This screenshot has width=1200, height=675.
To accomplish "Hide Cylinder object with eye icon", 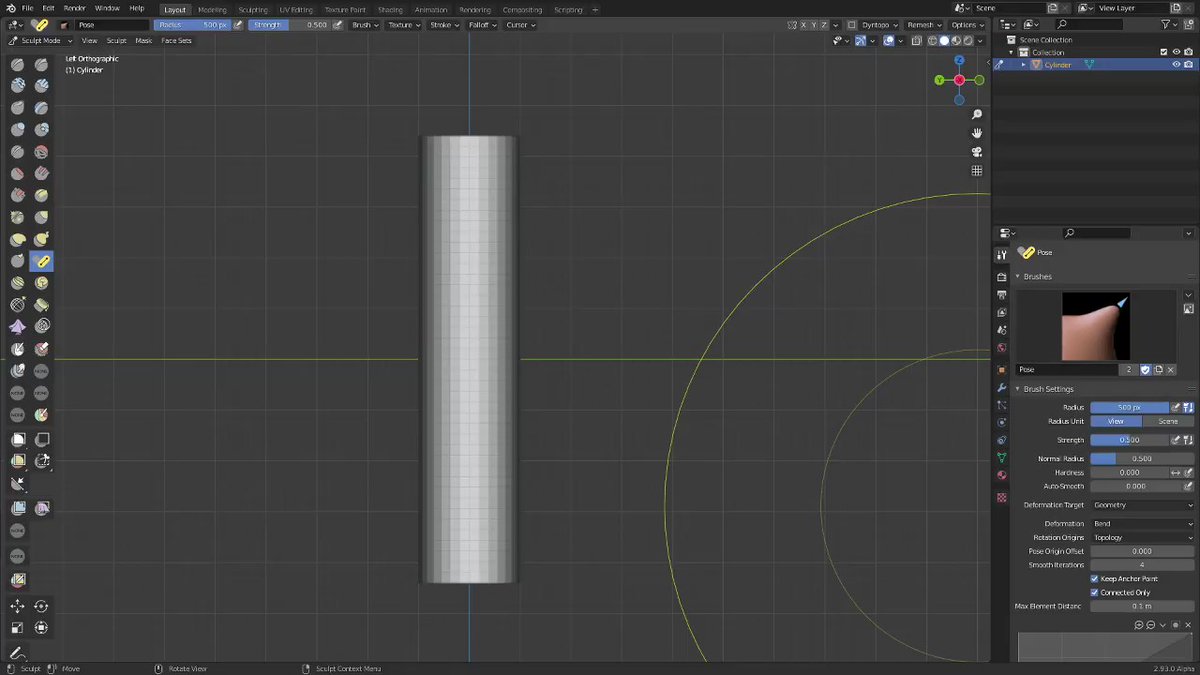I will coord(1176,65).
